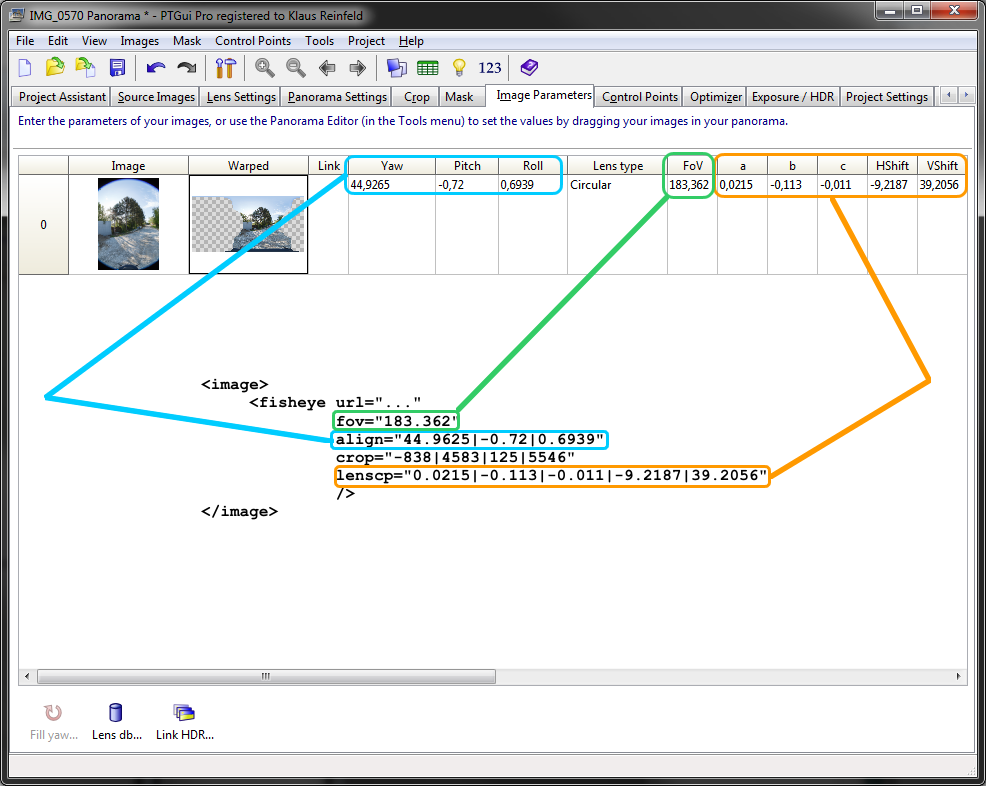The width and height of the screenshot is (986, 786).
Task: Click the zoom out magnifier icon
Action: 296,68
